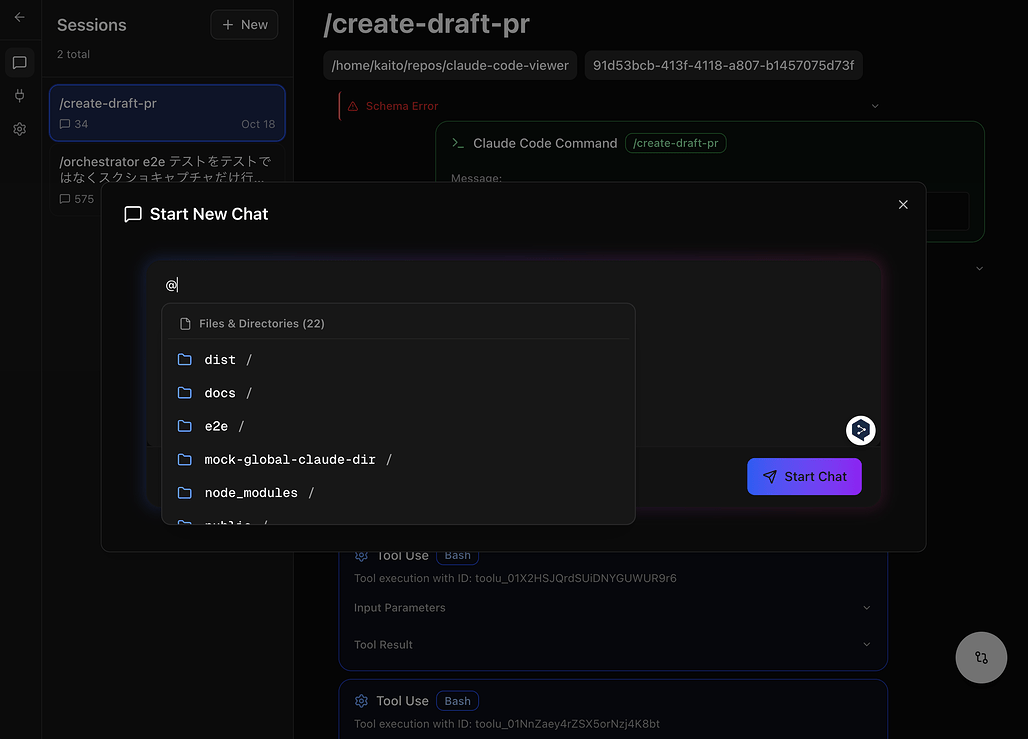Screen dimensions: 1028x739
Task: Select node_modules in the file suggestions list
Action: (249, 492)
